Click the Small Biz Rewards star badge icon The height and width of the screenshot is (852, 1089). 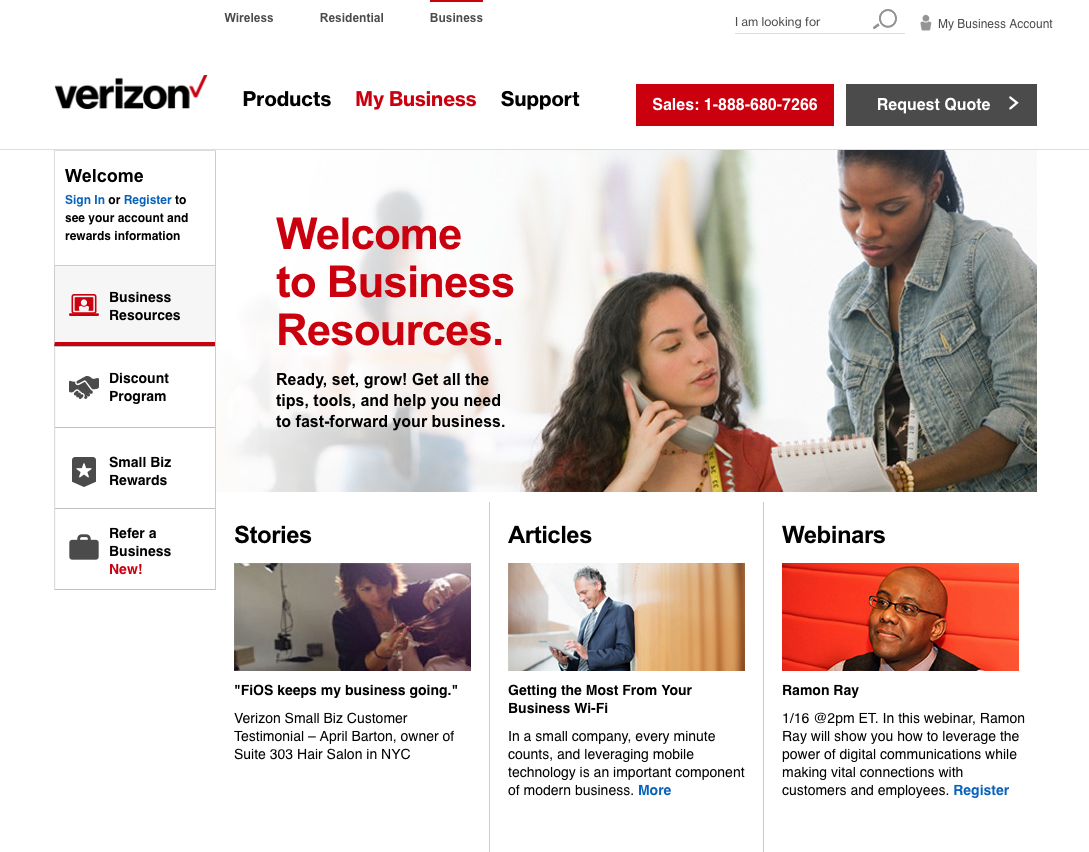(x=83, y=471)
